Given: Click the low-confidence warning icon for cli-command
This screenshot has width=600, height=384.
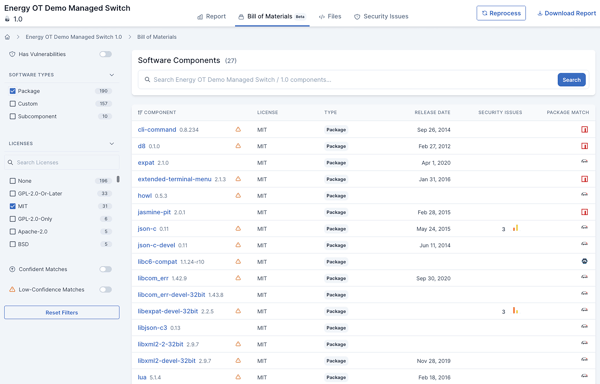Looking at the screenshot, I should pyautogui.click(x=238, y=129).
